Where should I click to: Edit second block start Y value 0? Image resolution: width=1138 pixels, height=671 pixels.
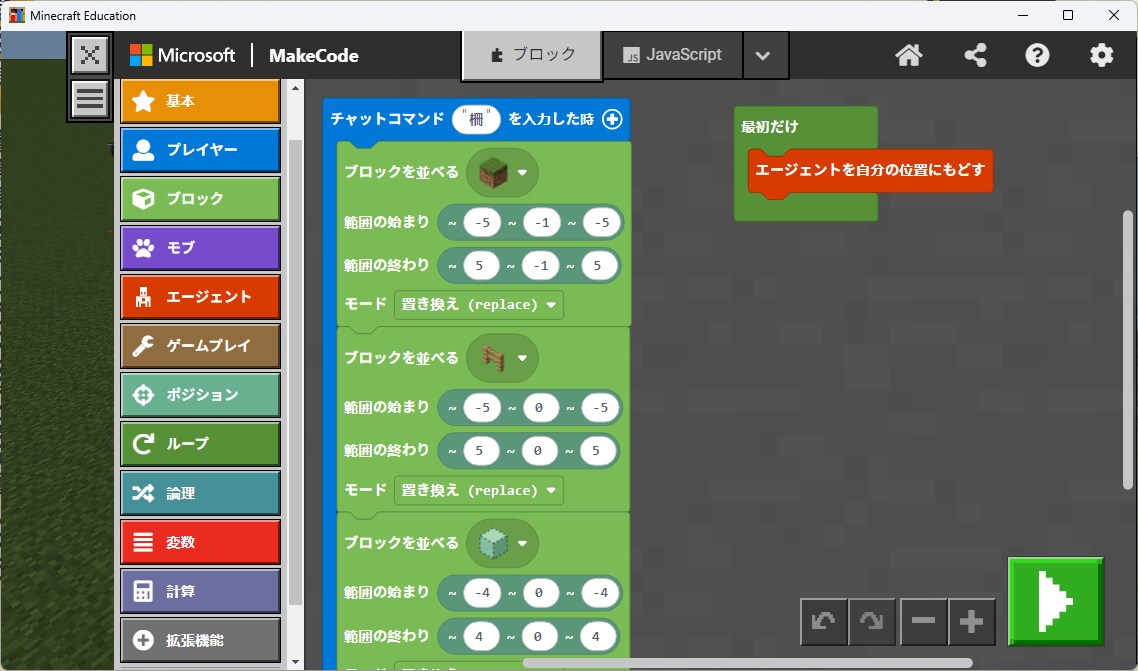pyautogui.click(x=539, y=408)
